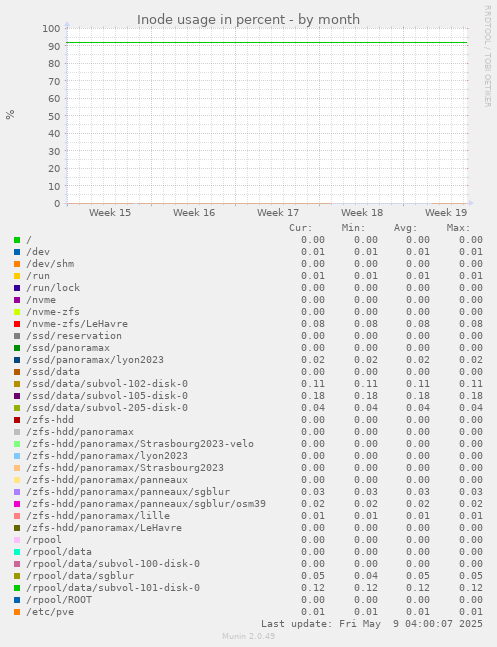The height and width of the screenshot is (647, 497).
Task: Click the green swatch for / filesystem
Action: pos(17,240)
